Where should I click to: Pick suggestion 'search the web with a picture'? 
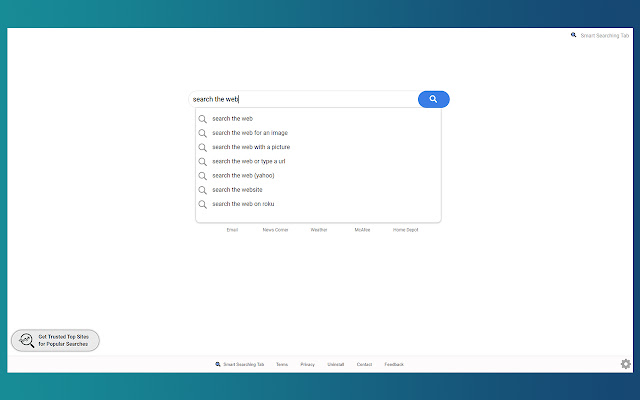[x=318, y=147]
